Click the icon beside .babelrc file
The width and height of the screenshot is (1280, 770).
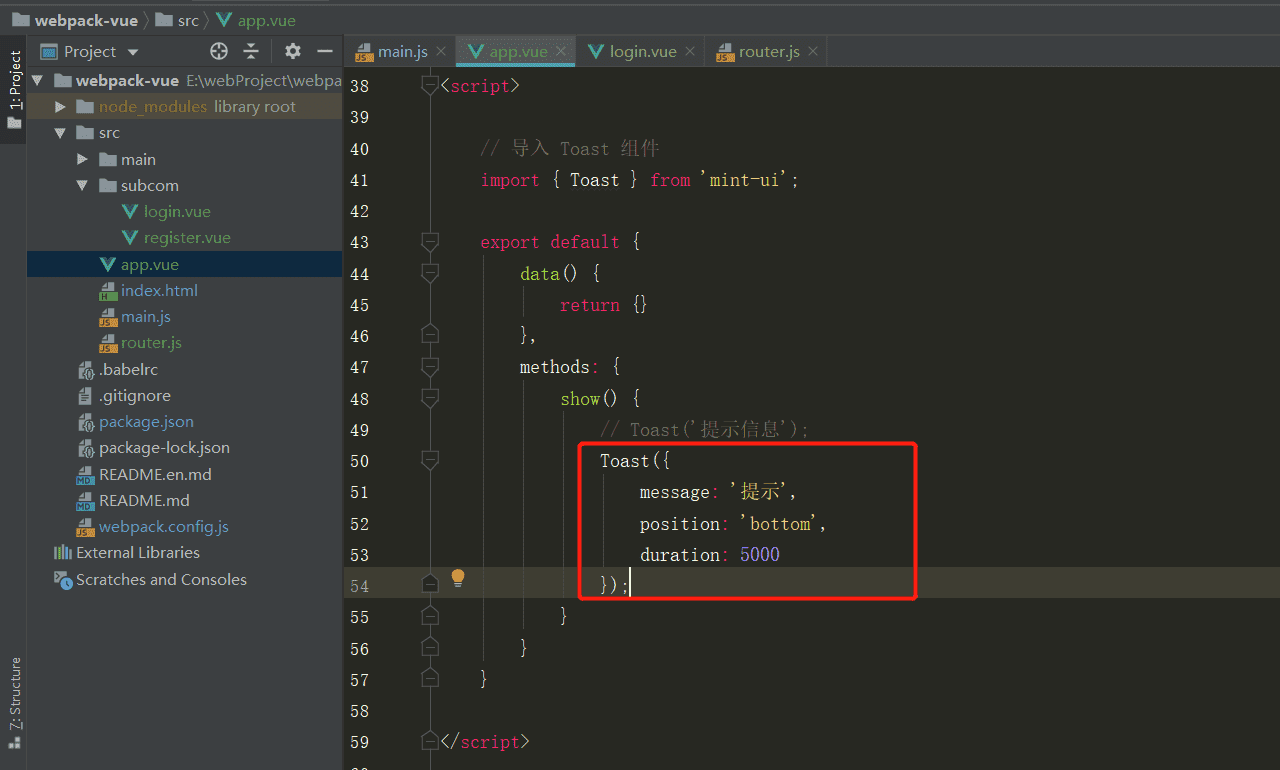86,370
